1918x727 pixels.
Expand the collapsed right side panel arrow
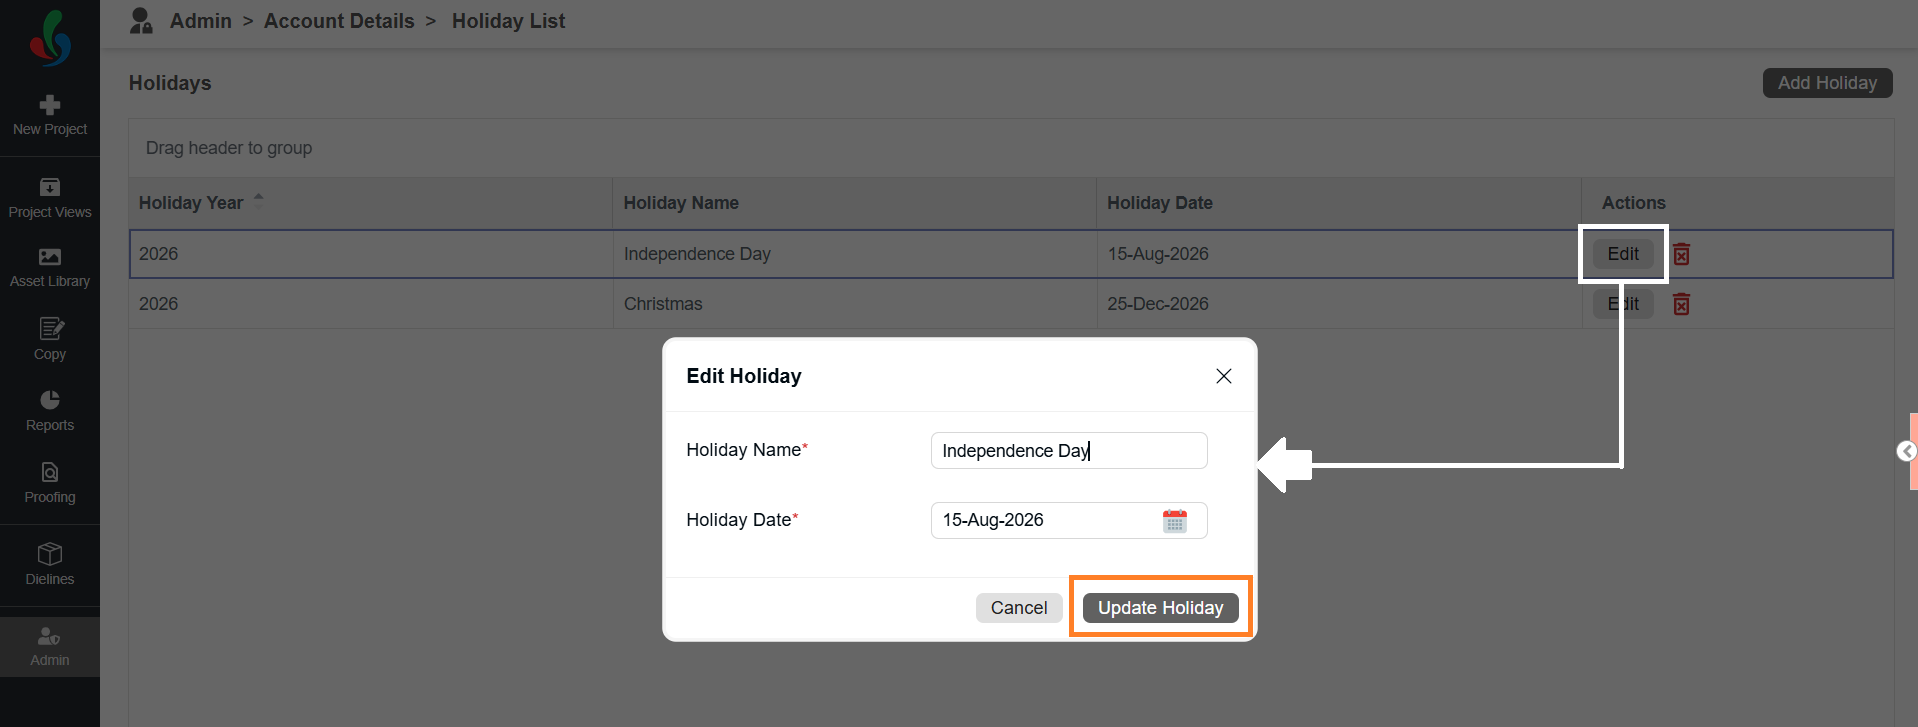(x=1907, y=451)
